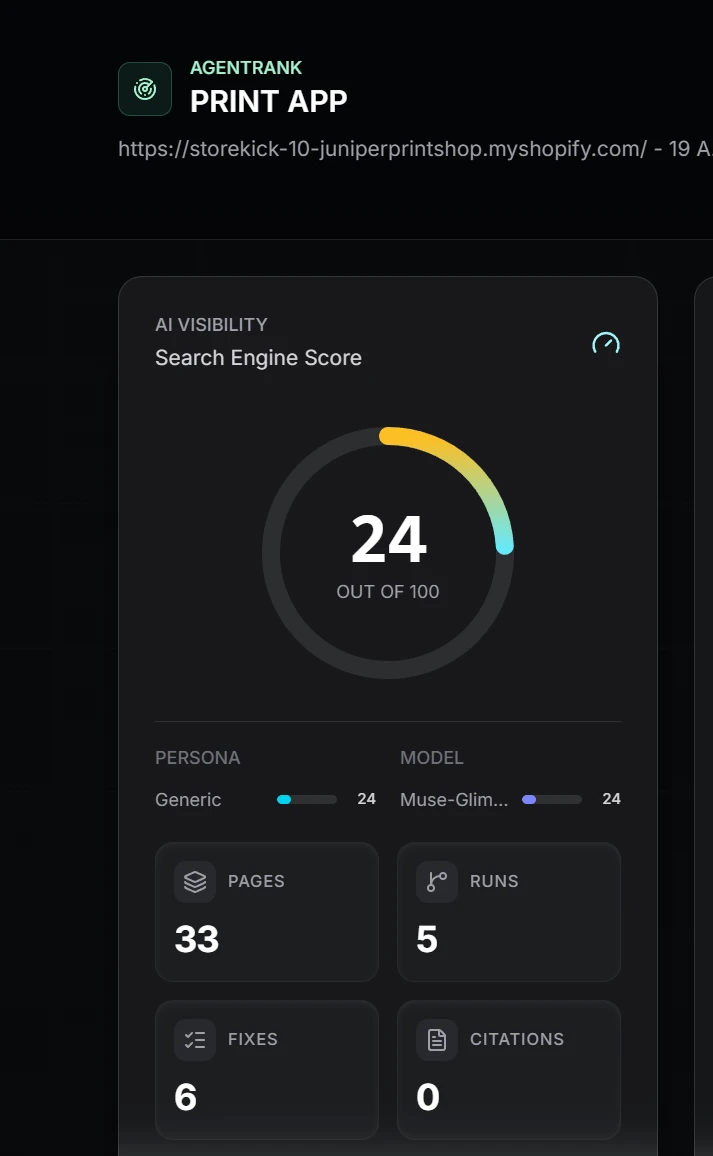
Task: Click the PERSONA column label
Action: tap(198, 758)
